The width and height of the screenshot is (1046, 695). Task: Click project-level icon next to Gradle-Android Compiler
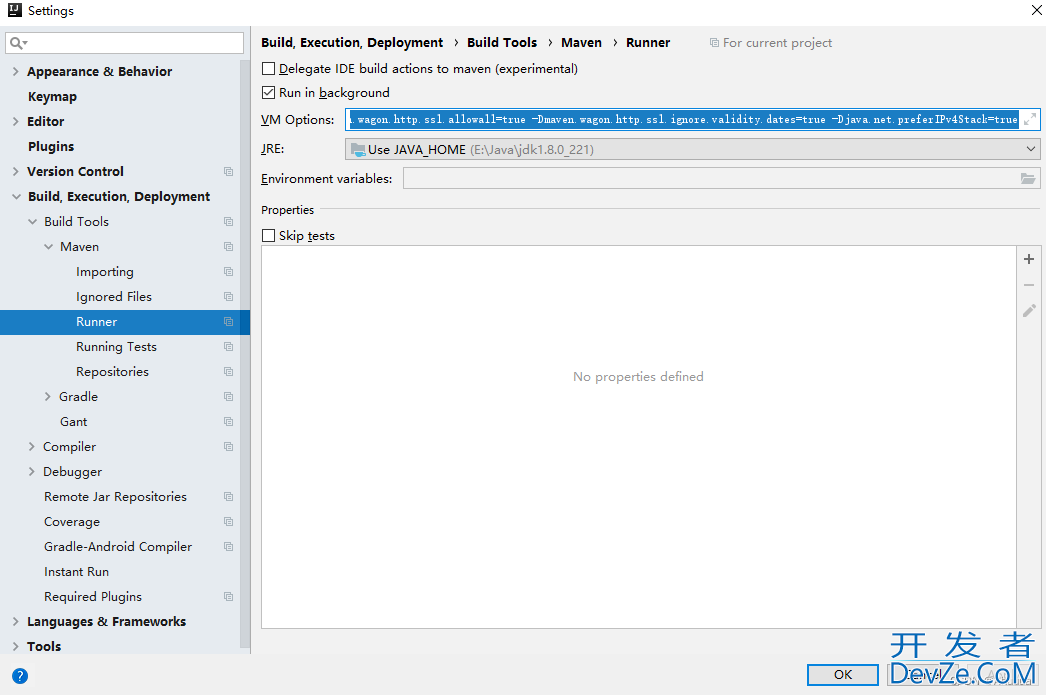pos(229,547)
